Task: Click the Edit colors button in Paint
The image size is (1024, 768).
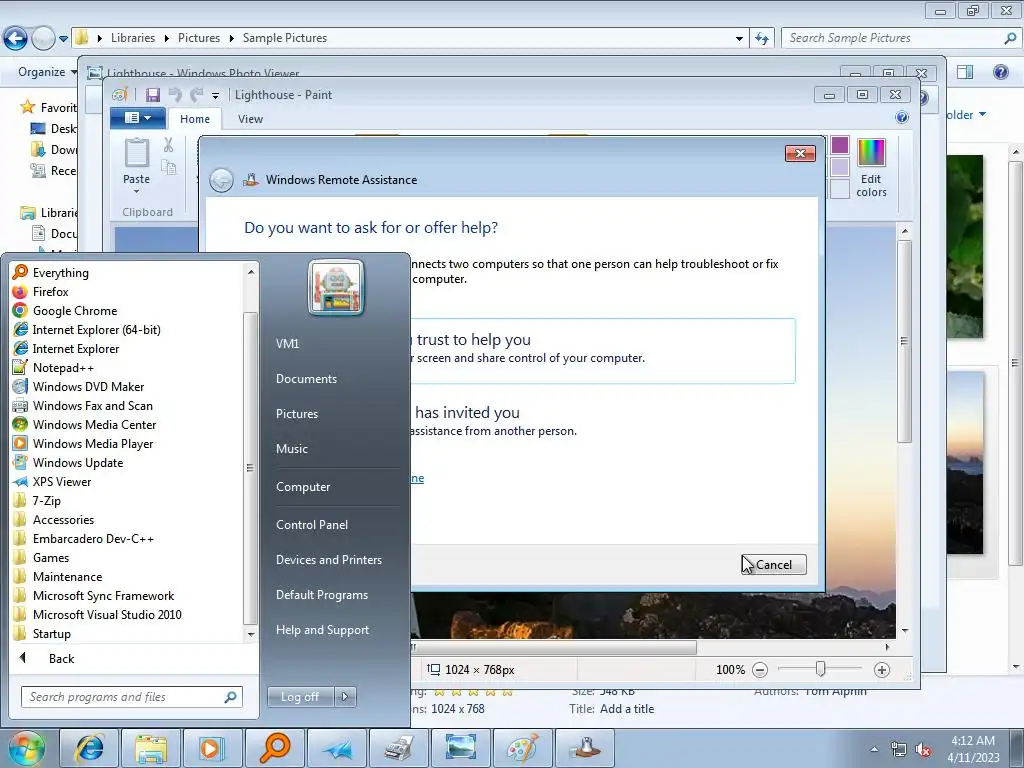Action: click(x=871, y=167)
